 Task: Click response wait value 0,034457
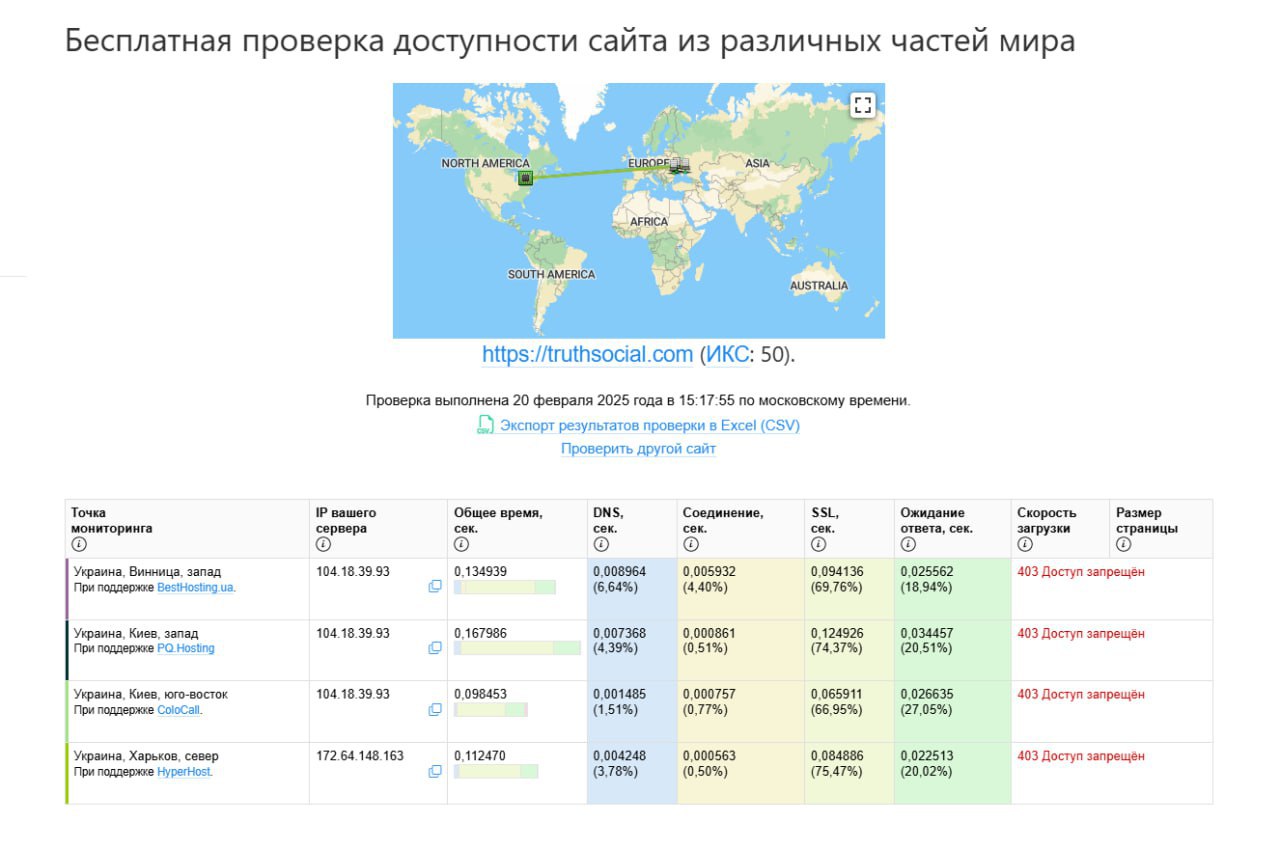coord(927,633)
